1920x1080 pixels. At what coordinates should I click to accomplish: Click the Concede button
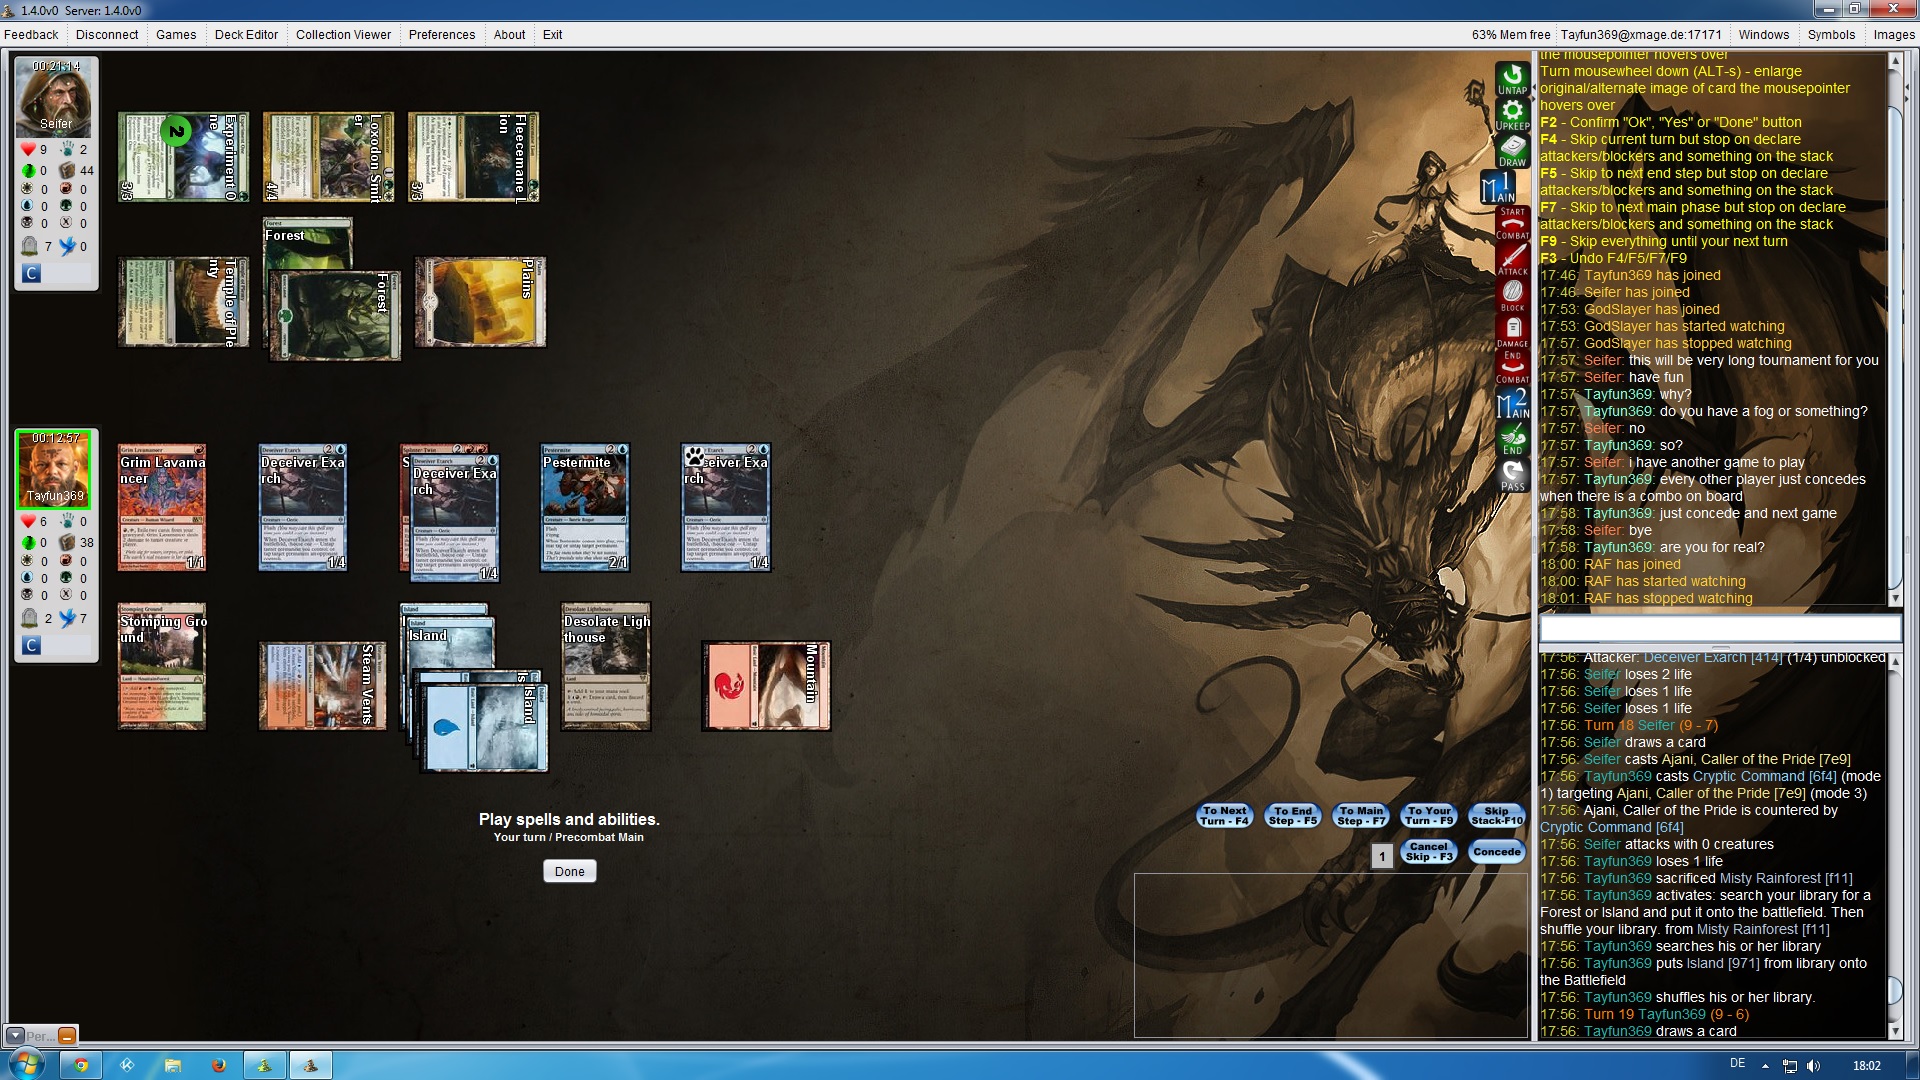click(x=1497, y=851)
